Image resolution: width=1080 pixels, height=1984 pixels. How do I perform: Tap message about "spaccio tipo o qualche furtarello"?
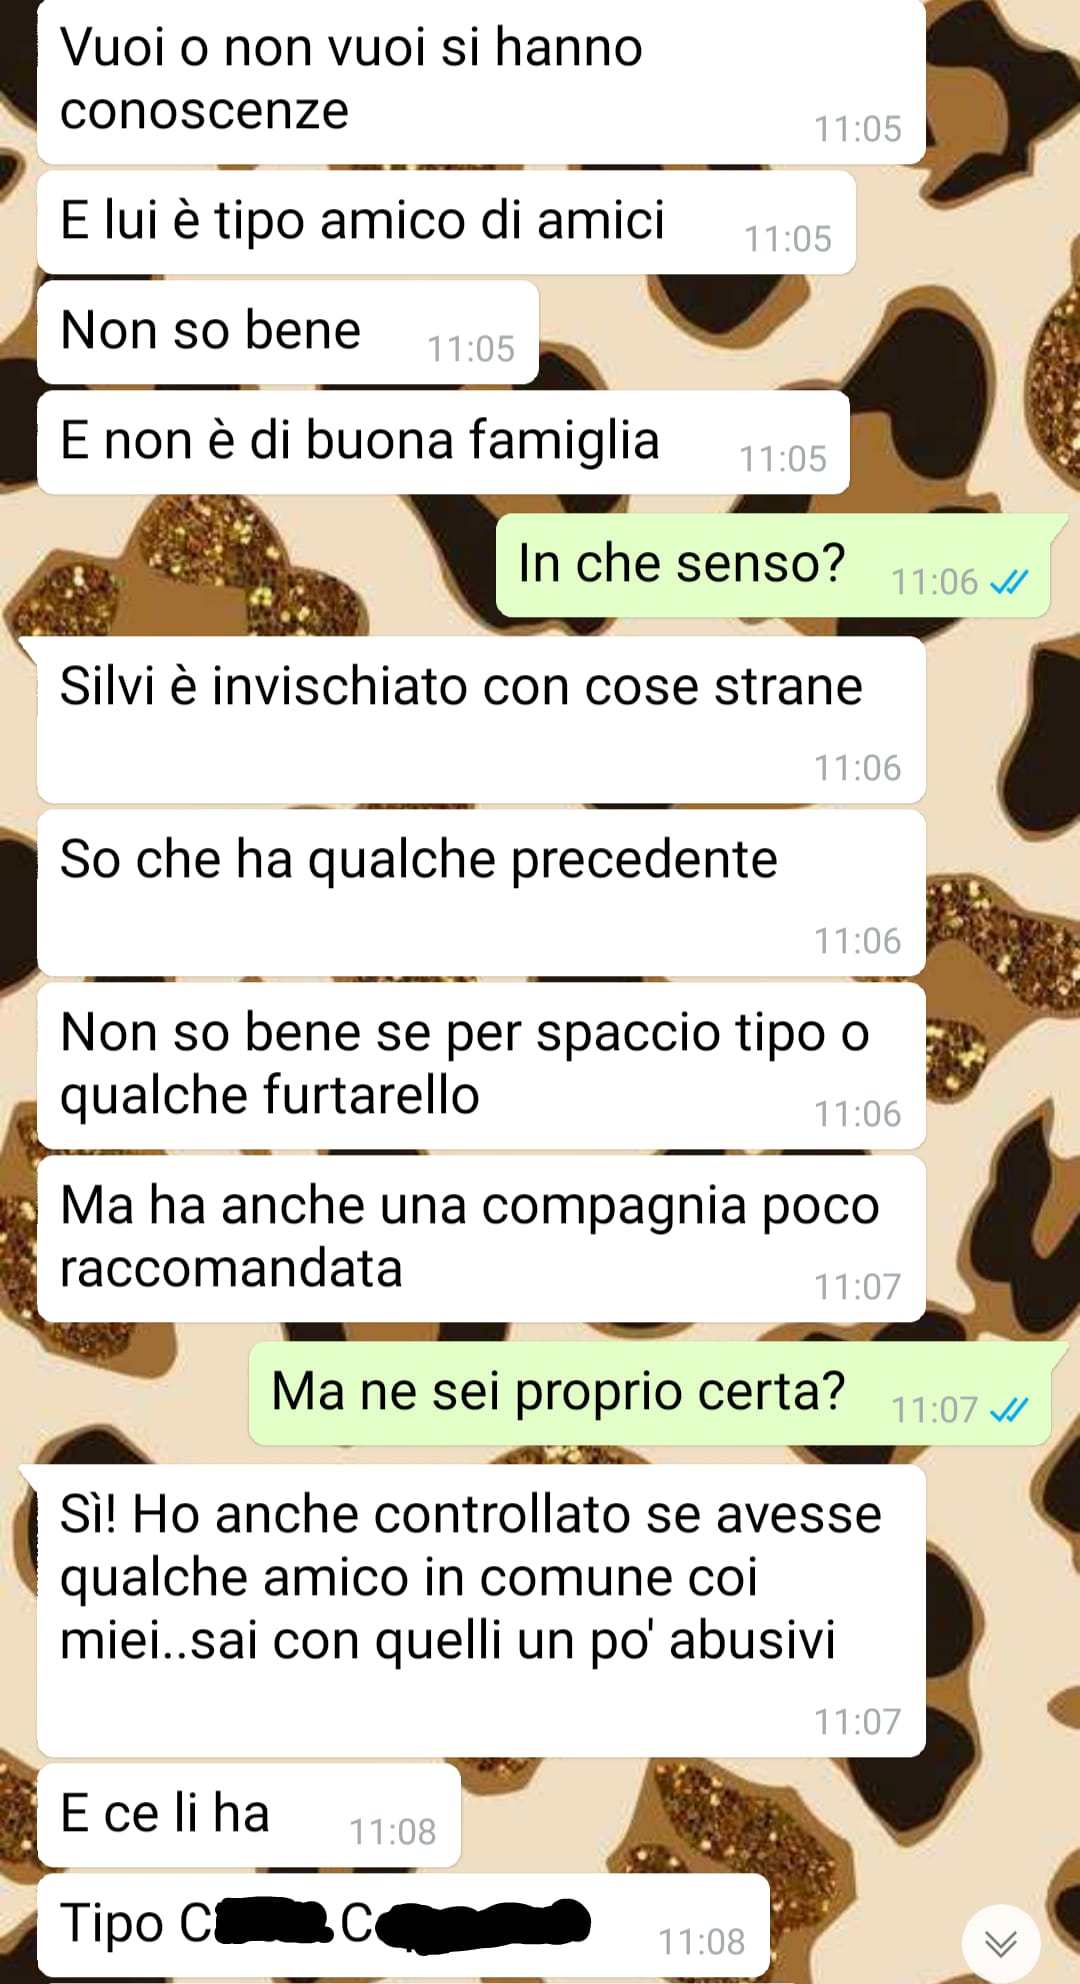(481, 1066)
